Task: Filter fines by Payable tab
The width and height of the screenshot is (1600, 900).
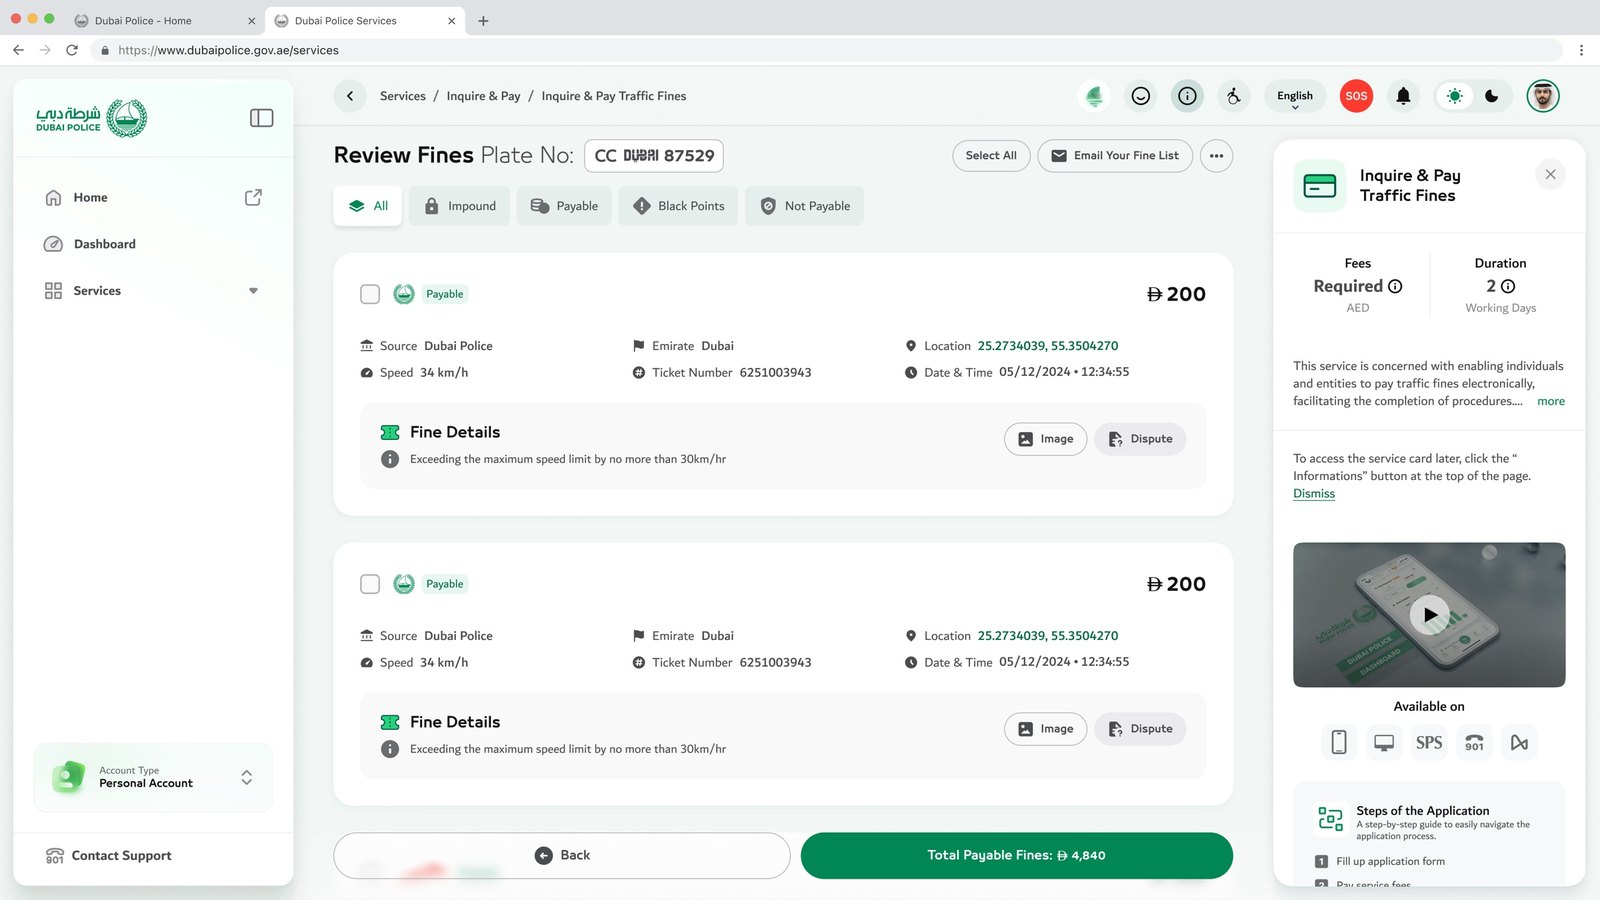Action: pyautogui.click(x=564, y=206)
